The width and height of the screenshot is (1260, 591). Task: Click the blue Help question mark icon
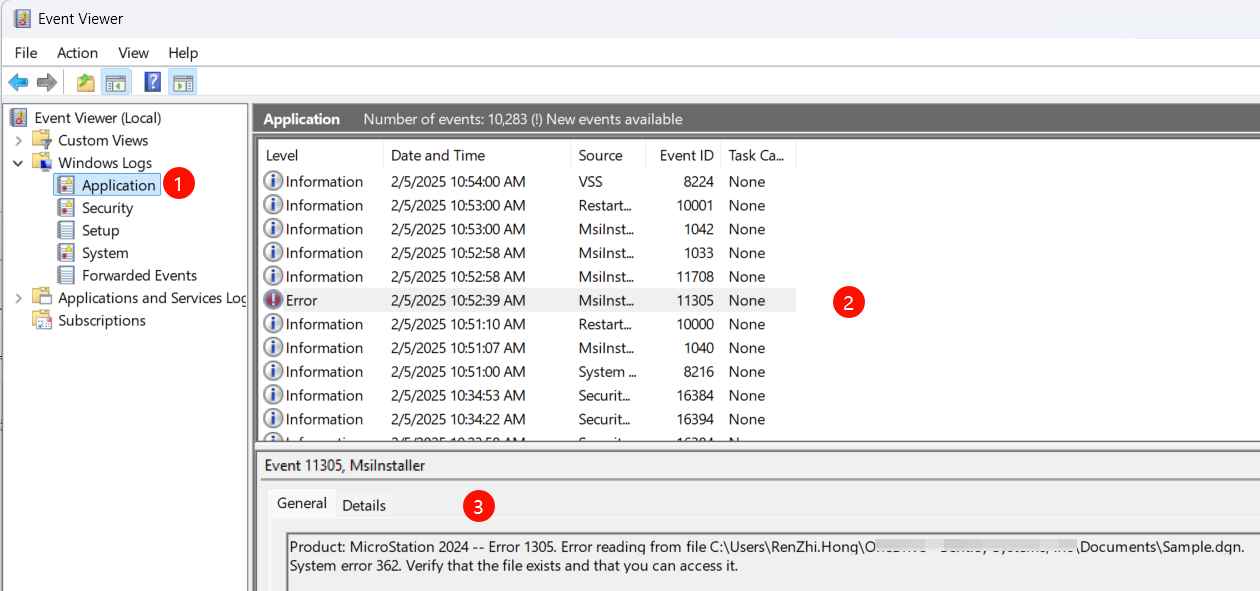153,83
